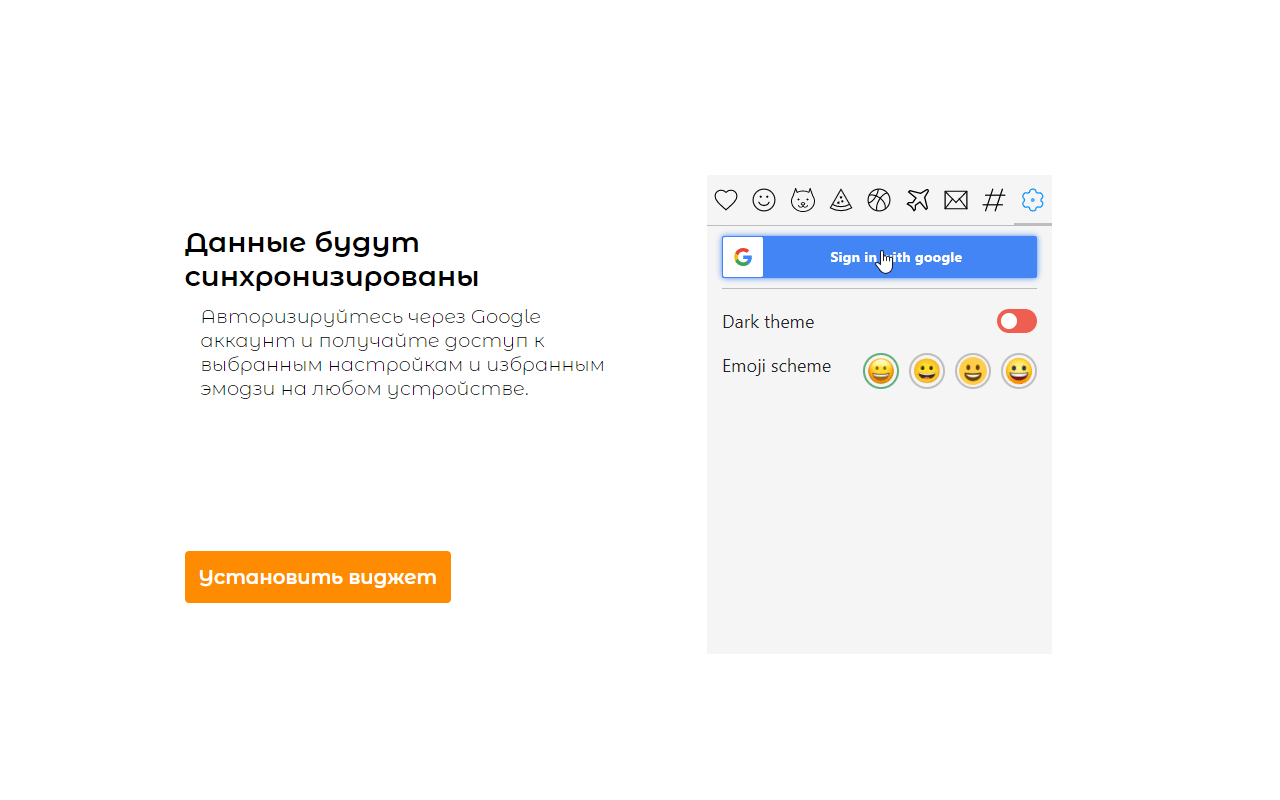Click the heading Данные будут синхронизированы
1280x800 pixels.
tap(332, 259)
